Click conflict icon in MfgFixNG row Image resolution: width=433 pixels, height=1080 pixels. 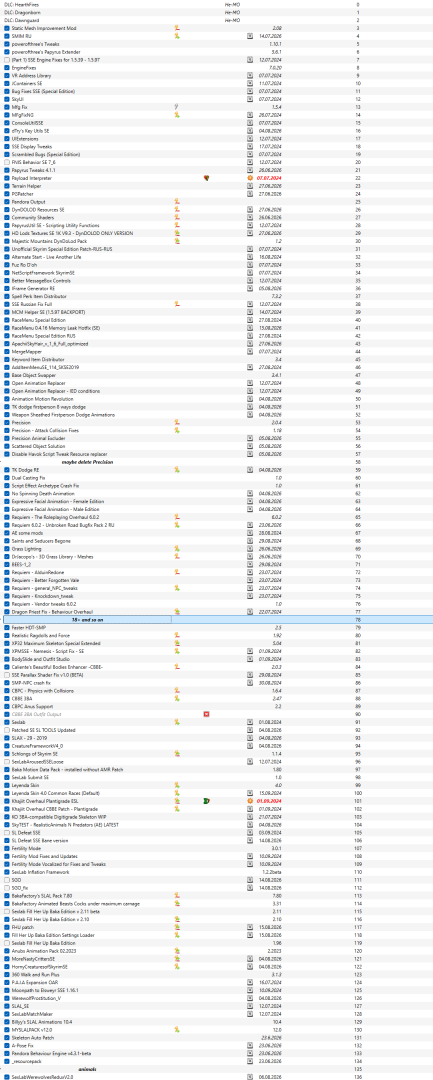tap(176, 115)
